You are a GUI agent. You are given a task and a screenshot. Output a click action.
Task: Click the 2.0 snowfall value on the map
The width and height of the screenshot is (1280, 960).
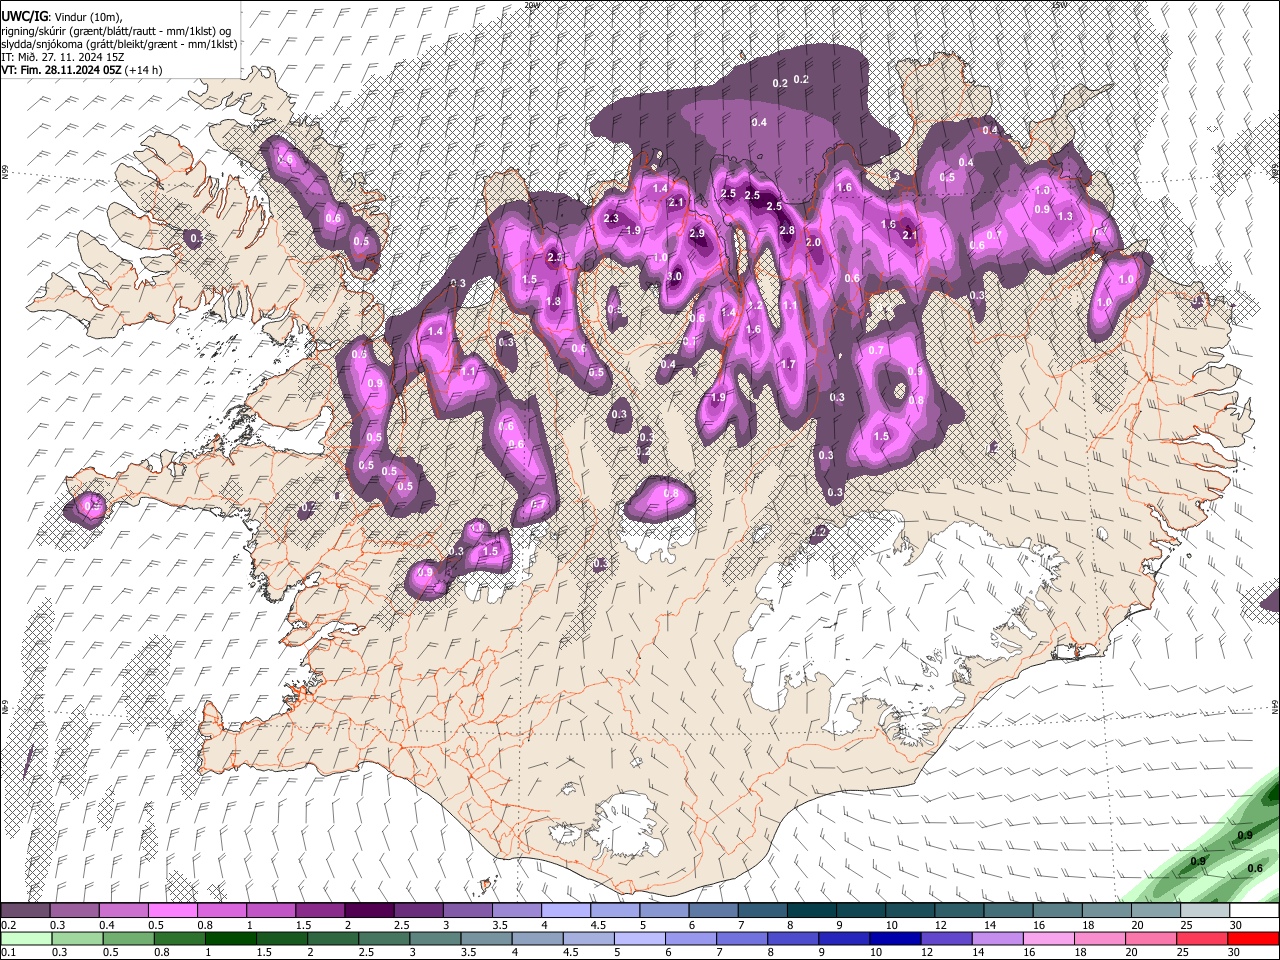(x=813, y=243)
